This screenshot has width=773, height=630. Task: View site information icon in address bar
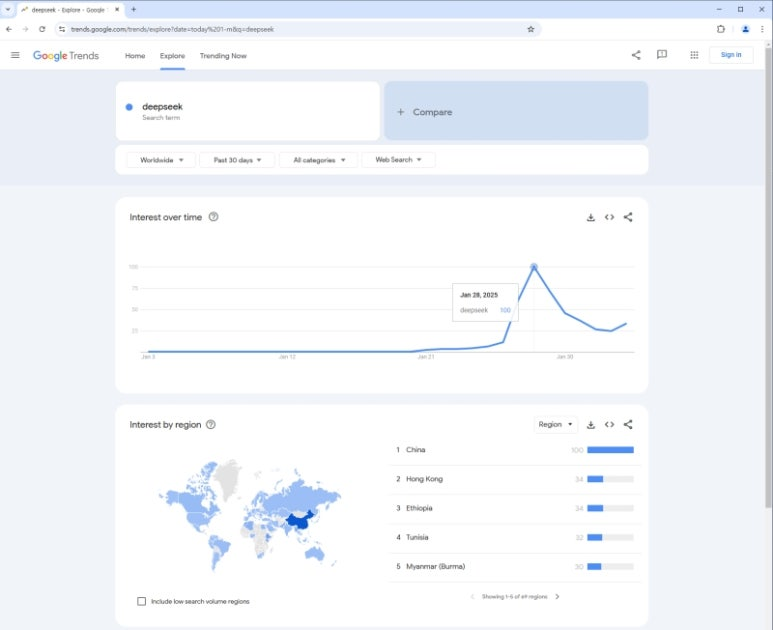(x=62, y=29)
